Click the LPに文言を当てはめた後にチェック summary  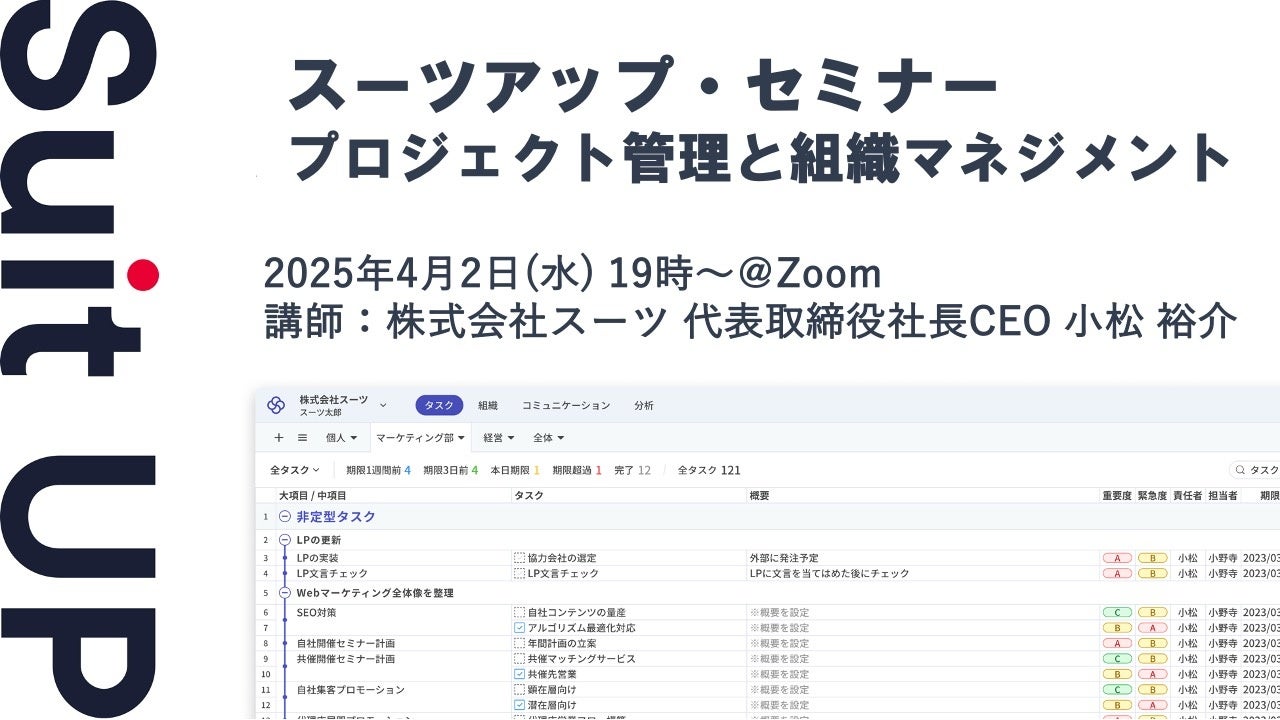pyautogui.click(x=829, y=574)
